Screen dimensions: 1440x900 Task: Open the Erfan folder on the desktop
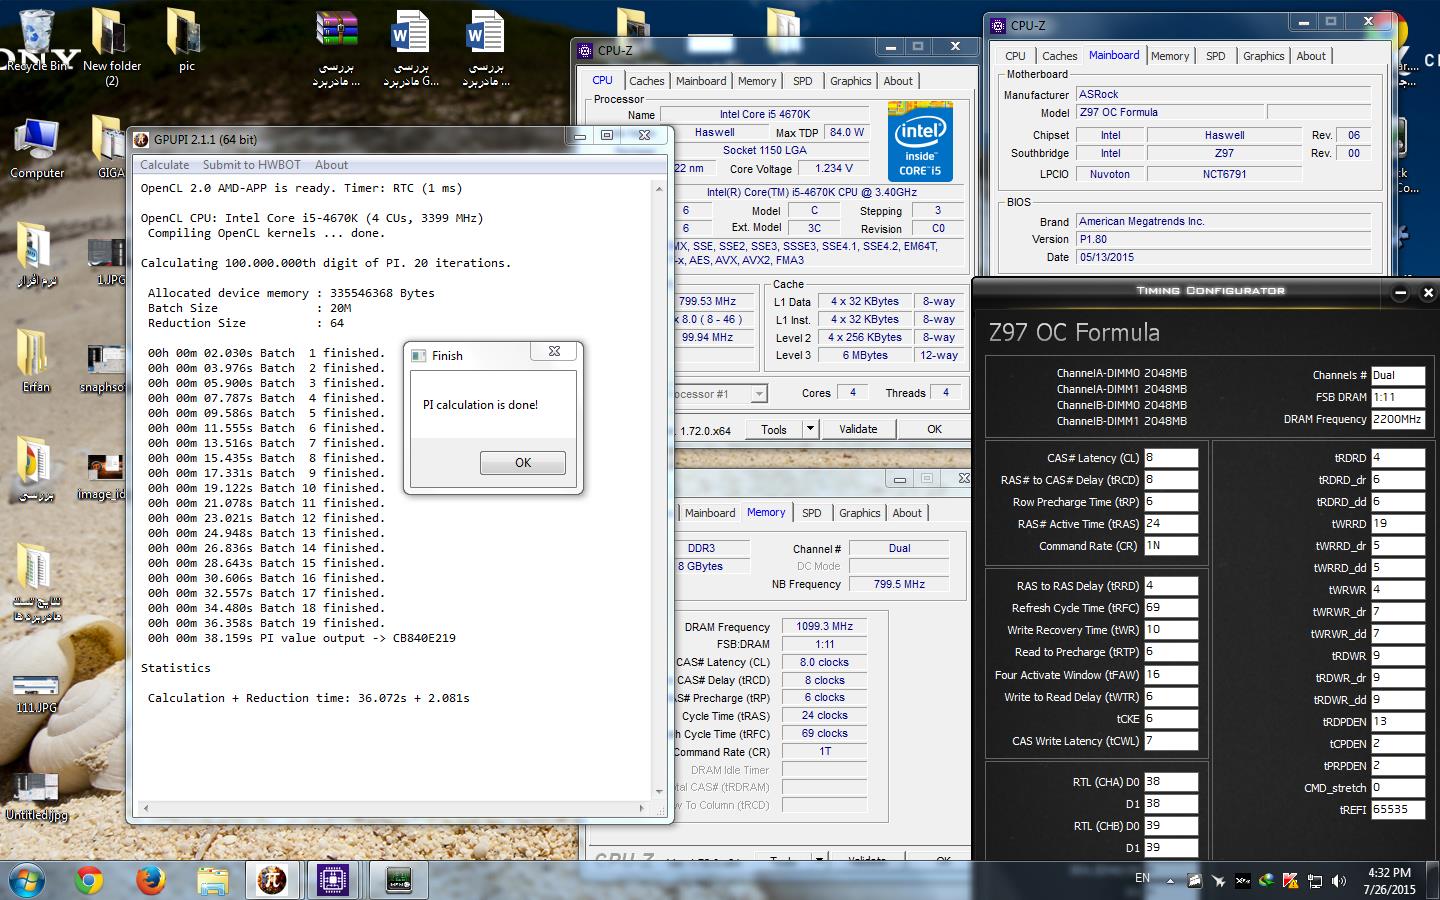pos(36,360)
